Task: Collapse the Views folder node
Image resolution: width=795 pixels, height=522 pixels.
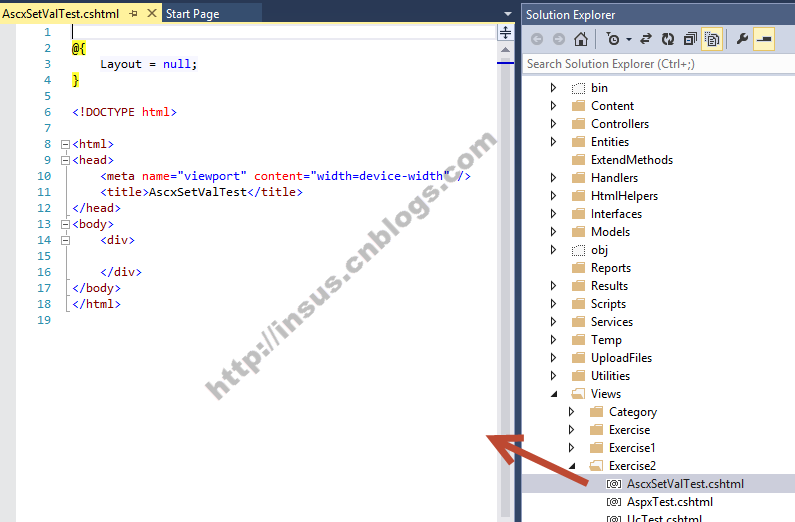Action: click(554, 394)
